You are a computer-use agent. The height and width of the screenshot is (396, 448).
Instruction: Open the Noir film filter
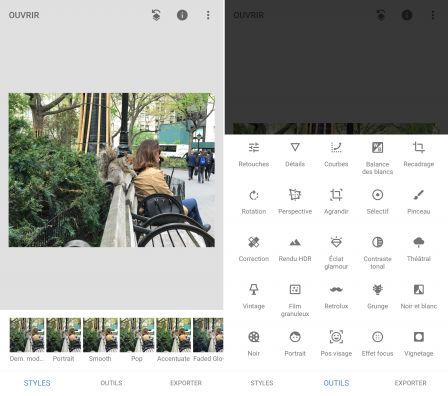[x=254, y=344]
